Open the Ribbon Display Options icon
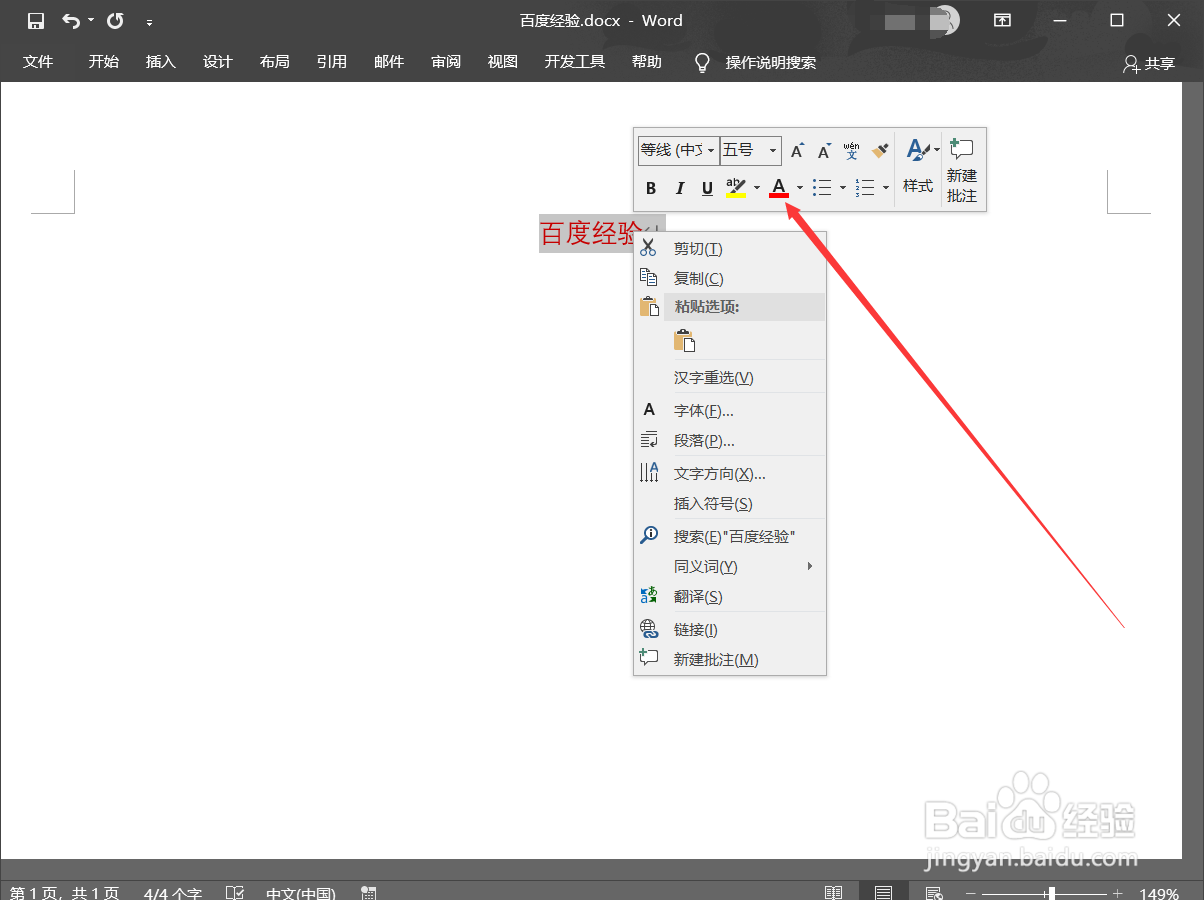 [1002, 21]
